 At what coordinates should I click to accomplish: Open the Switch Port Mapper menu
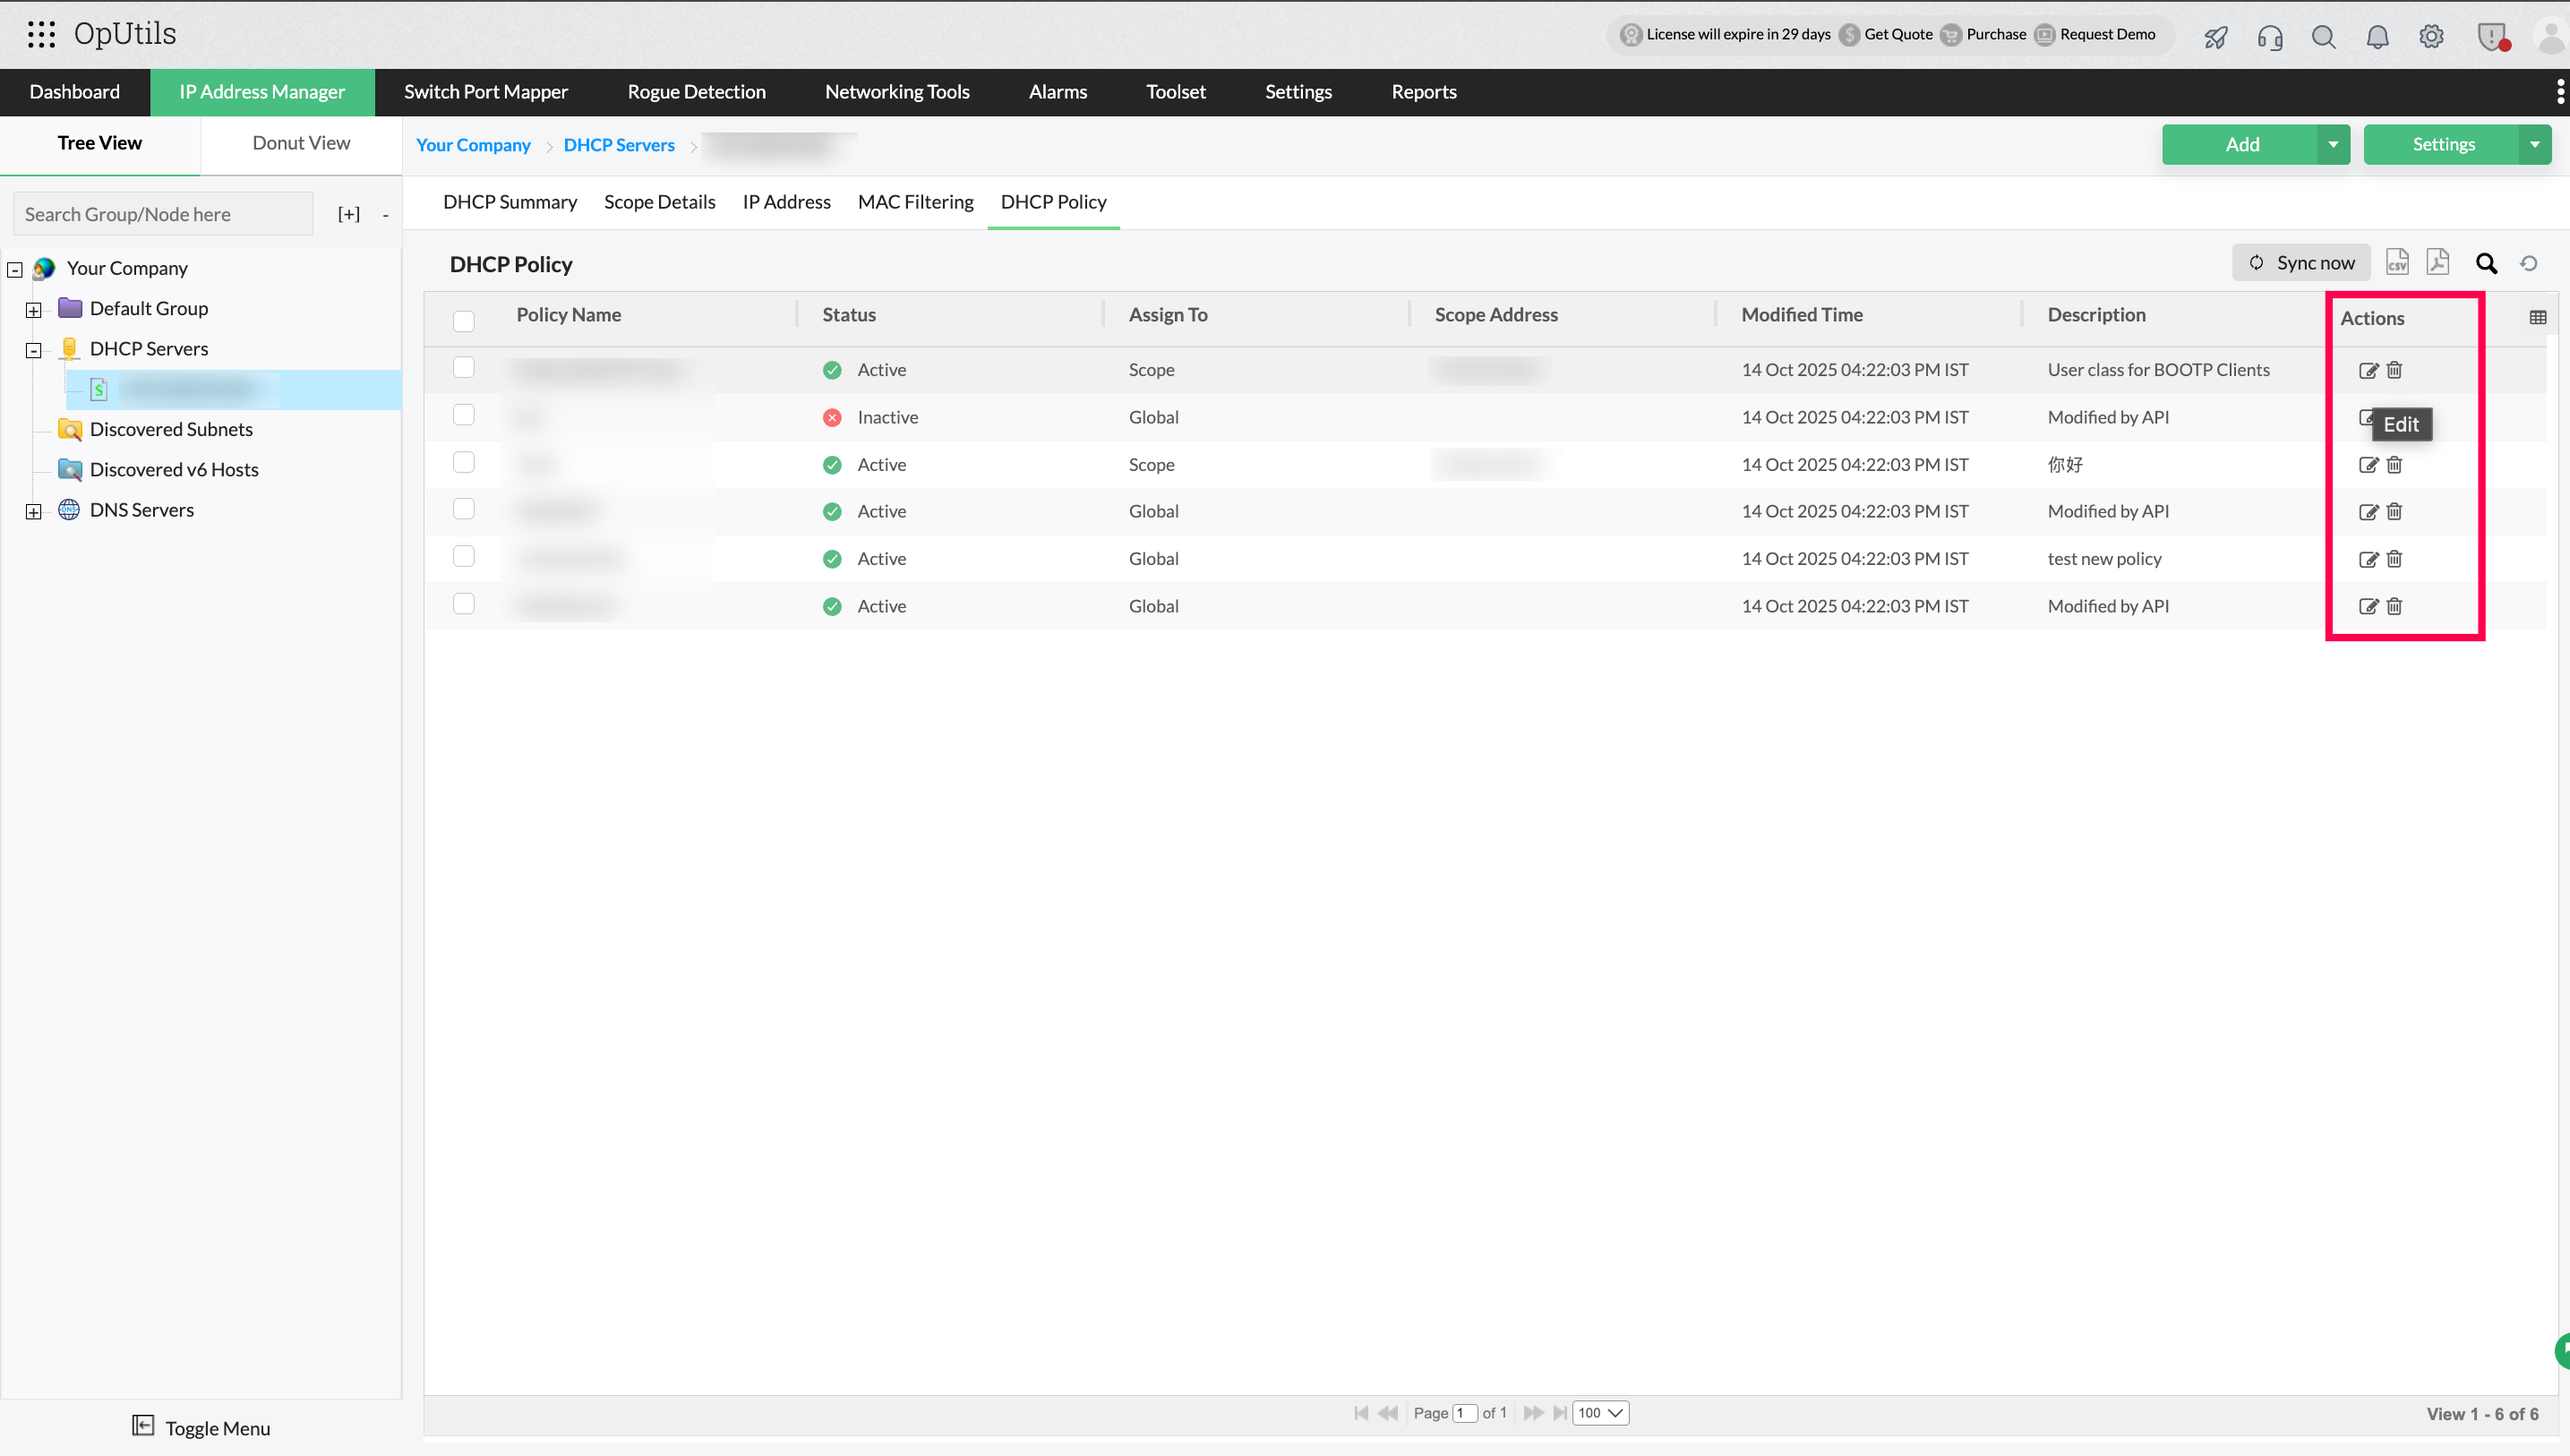click(485, 92)
